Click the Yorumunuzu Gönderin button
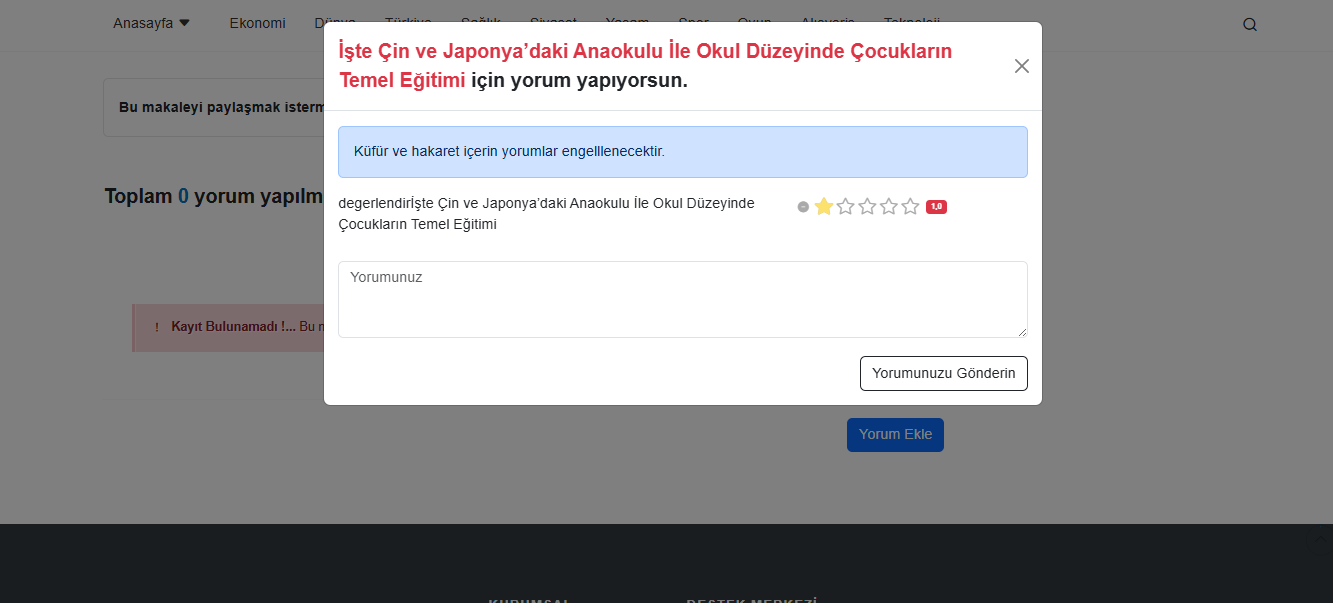This screenshot has height=603, width=1333. coord(943,373)
